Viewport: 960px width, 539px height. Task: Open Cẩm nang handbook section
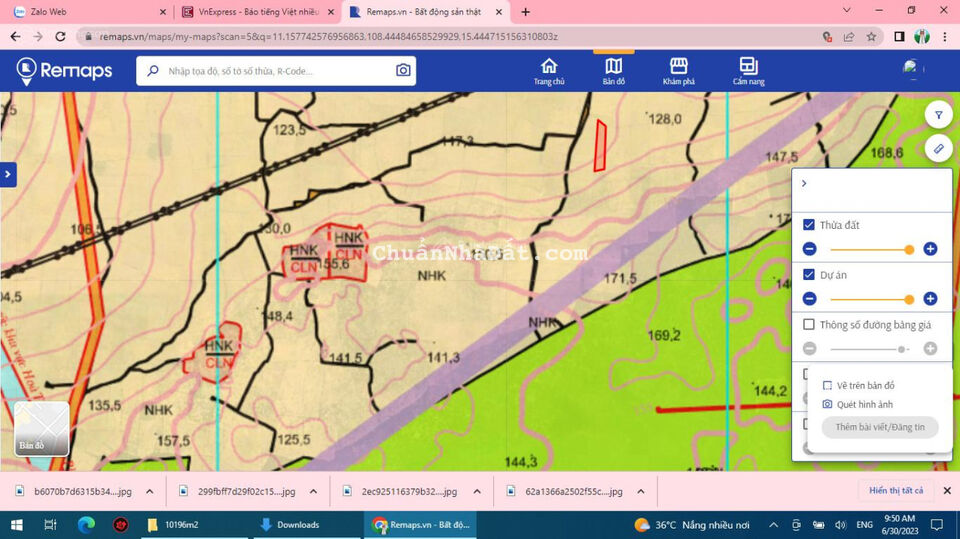pos(747,71)
